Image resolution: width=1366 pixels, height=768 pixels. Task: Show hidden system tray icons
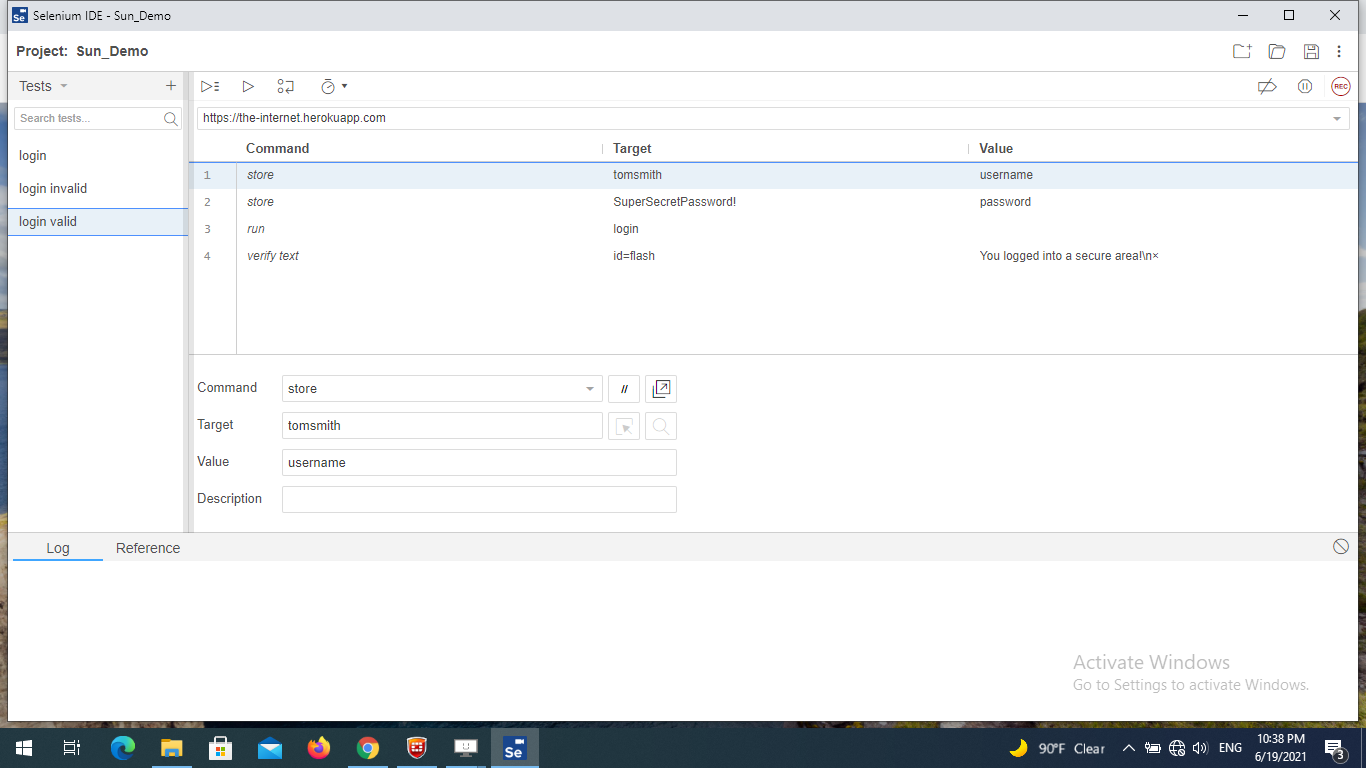coord(1129,748)
